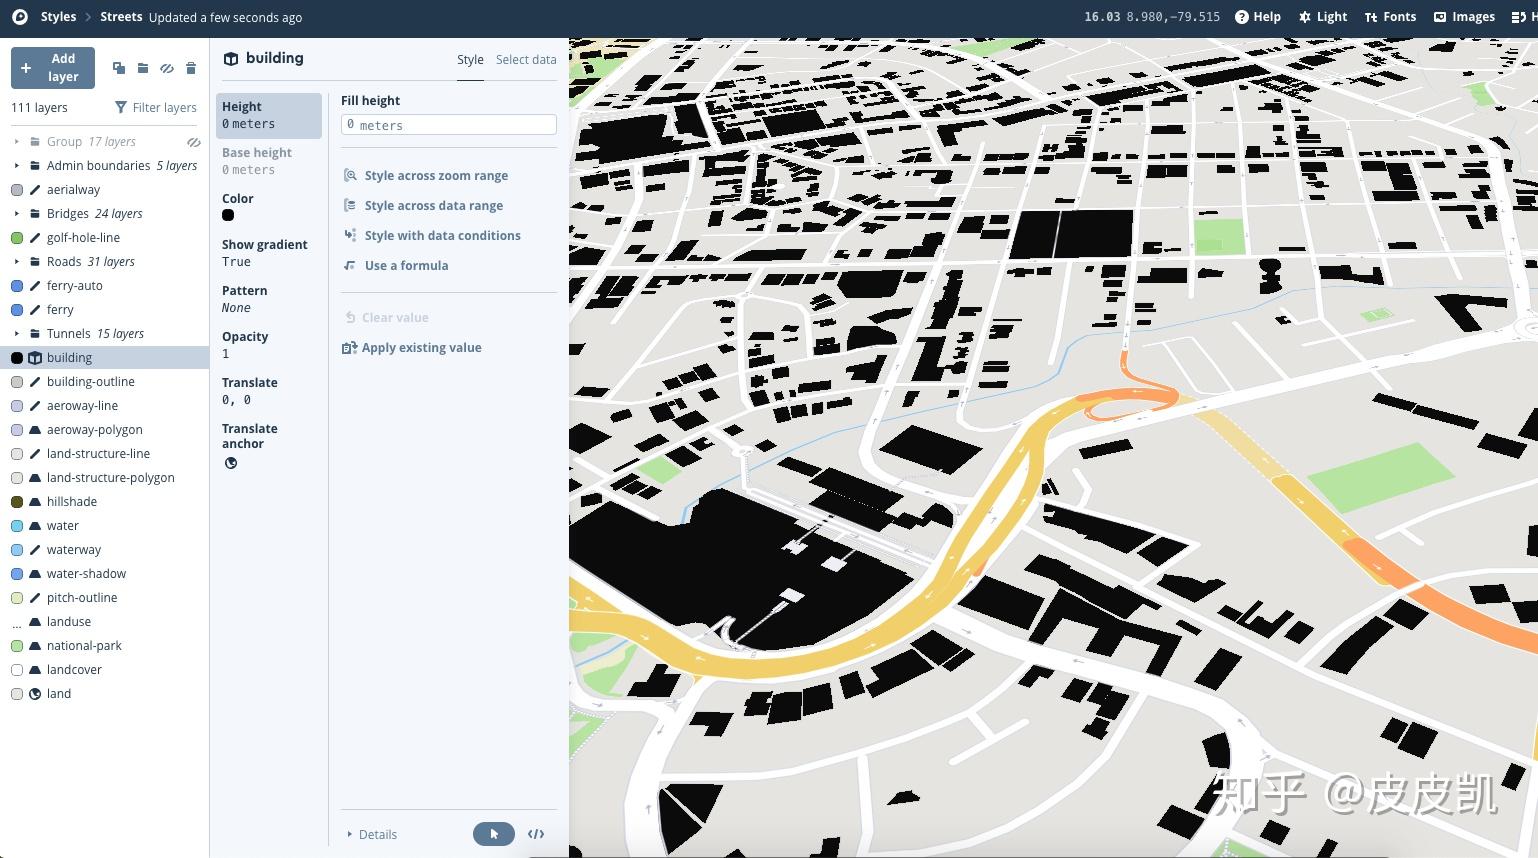Open Use a formula editor
This screenshot has width=1538, height=858.
click(x=406, y=265)
